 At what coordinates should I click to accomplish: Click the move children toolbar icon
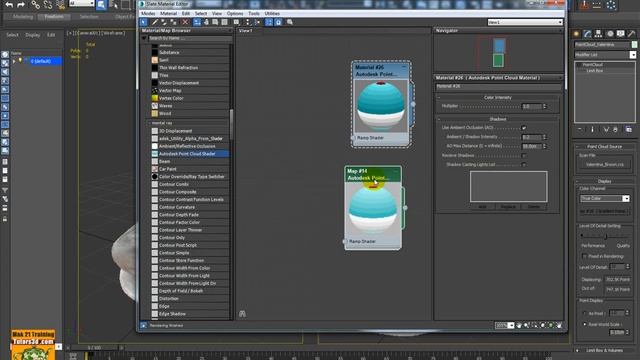tap(197, 22)
